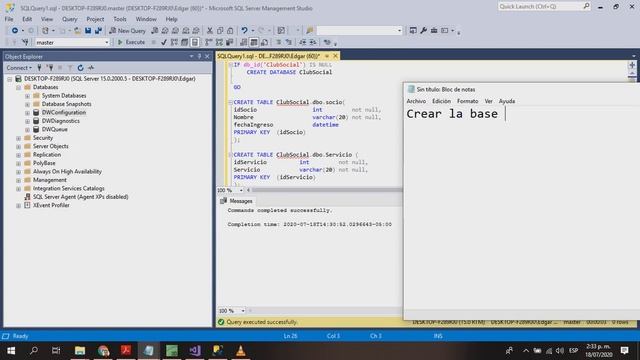Toggle auto-hide pin on Object Explorer panel
The width and height of the screenshot is (640, 360).
click(199, 56)
